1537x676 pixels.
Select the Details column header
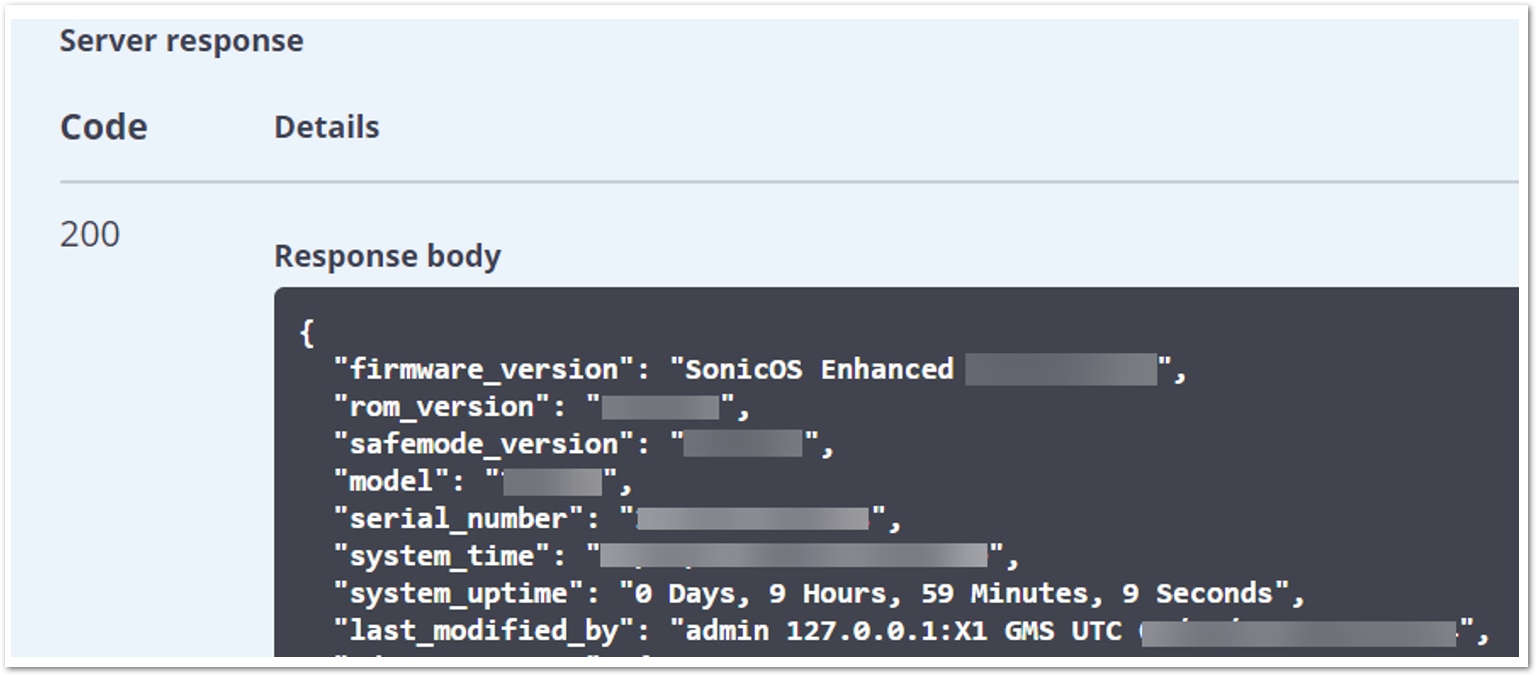(x=327, y=128)
